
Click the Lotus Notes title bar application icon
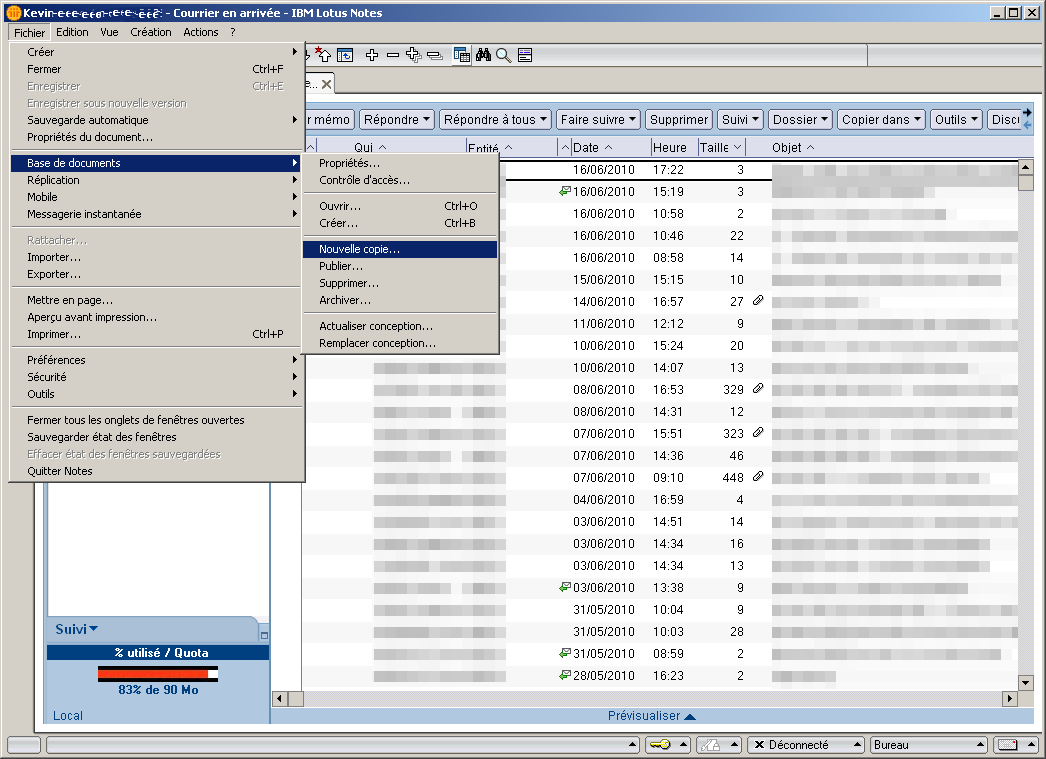click(x=13, y=13)
